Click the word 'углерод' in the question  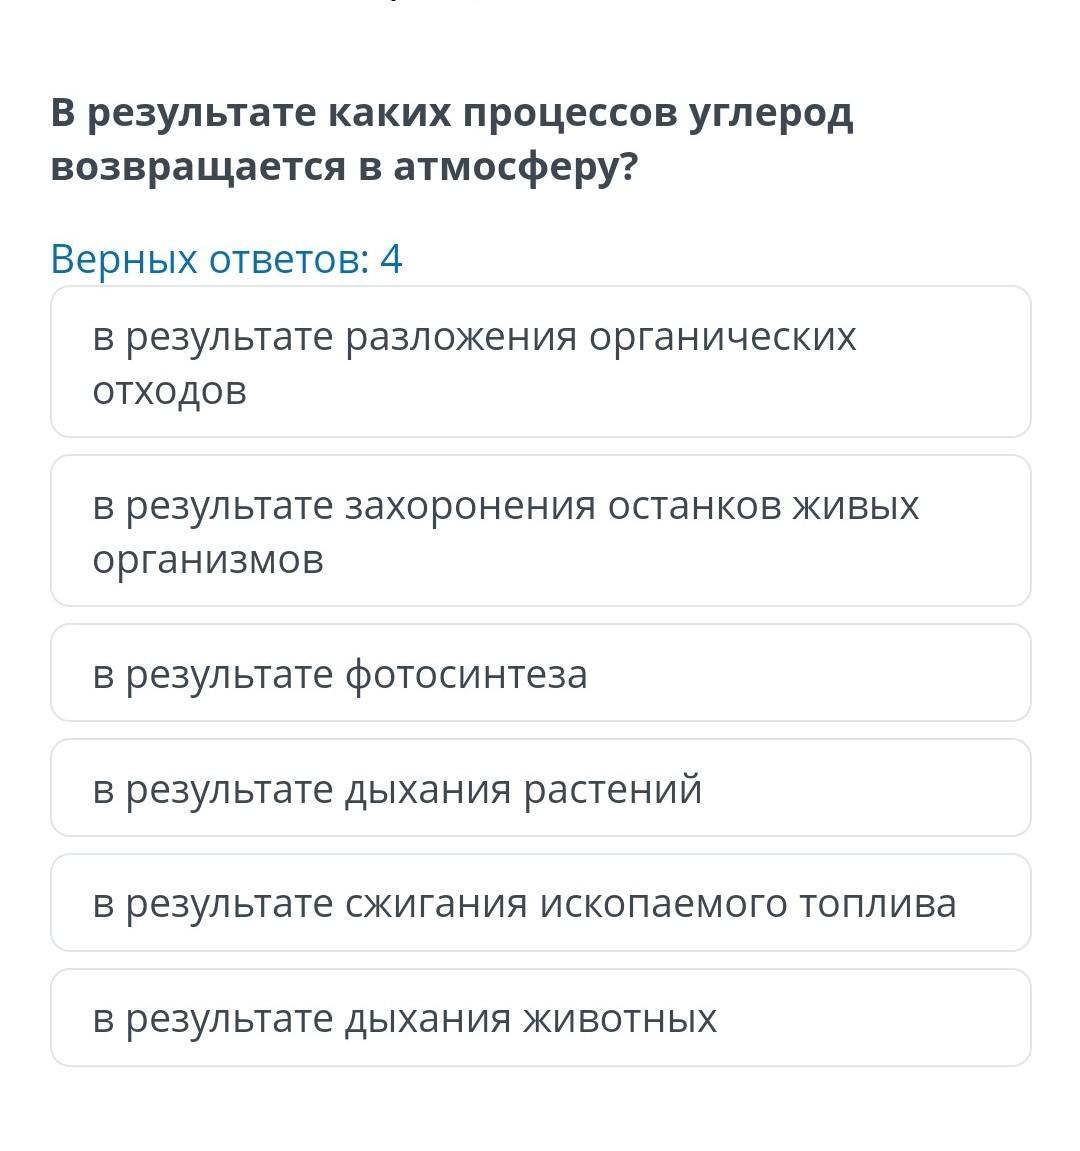(770, 114)
